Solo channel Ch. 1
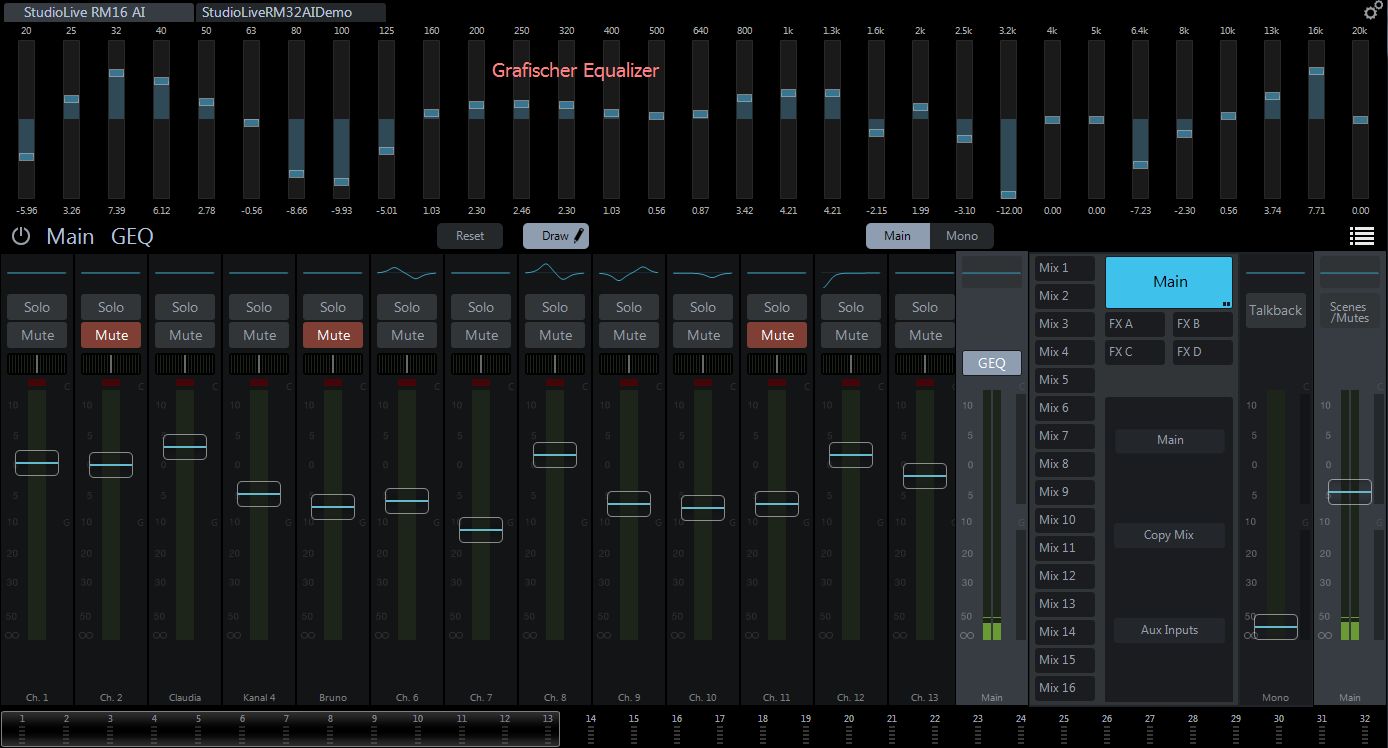The height and width of the screenshot is (748, 1388). point(37,307)
